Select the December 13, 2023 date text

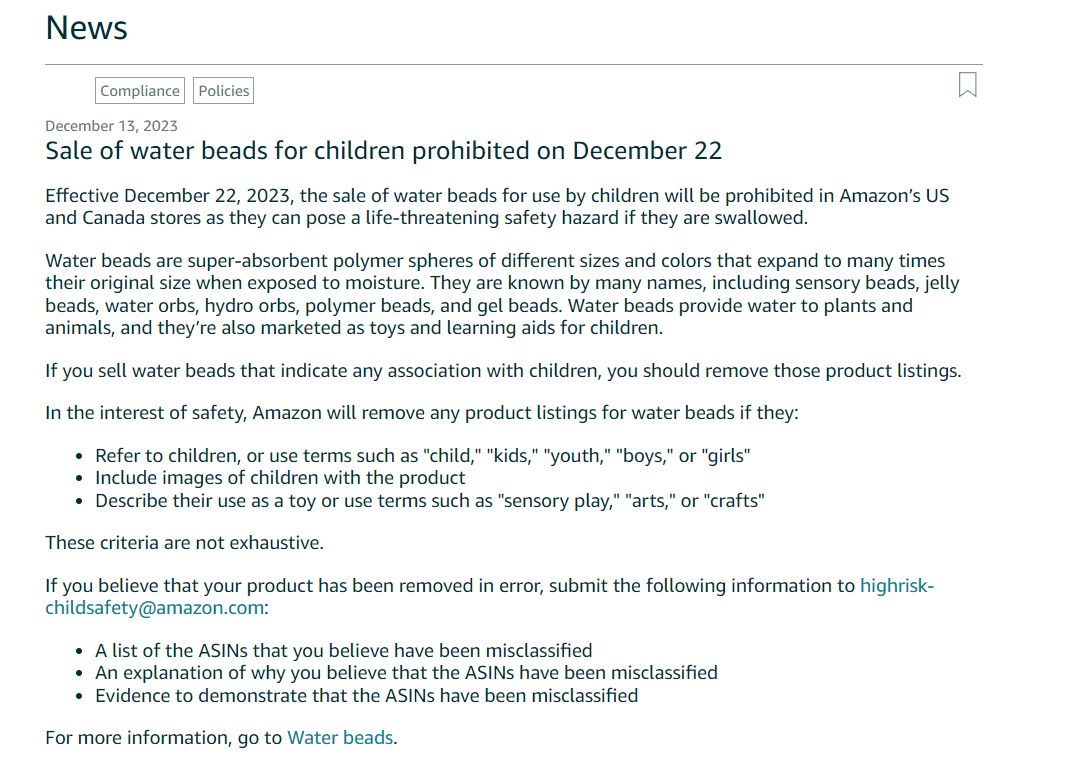(x=111, y=126)
